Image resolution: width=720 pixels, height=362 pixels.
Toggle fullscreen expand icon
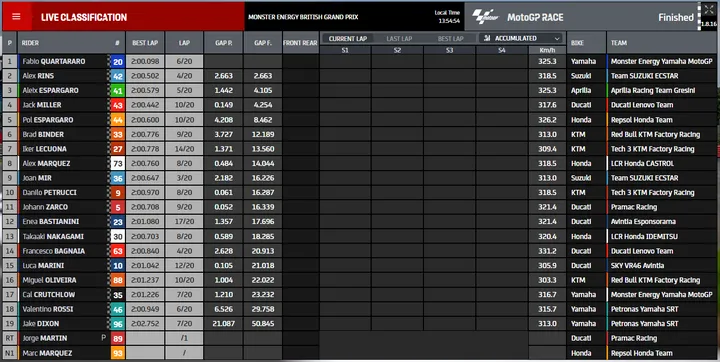709,10
